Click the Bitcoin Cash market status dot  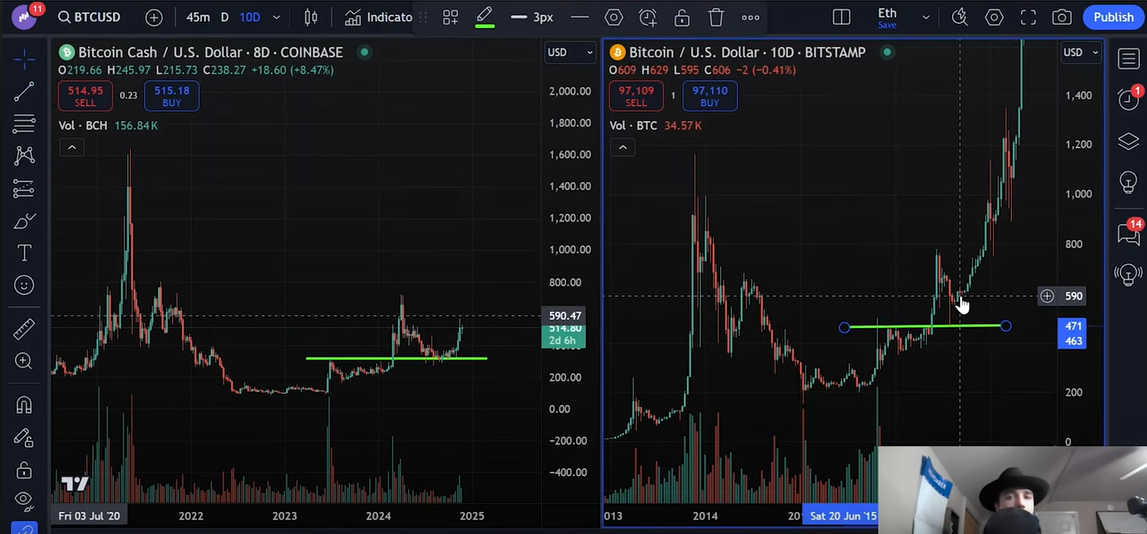click(x=364, y=52)
